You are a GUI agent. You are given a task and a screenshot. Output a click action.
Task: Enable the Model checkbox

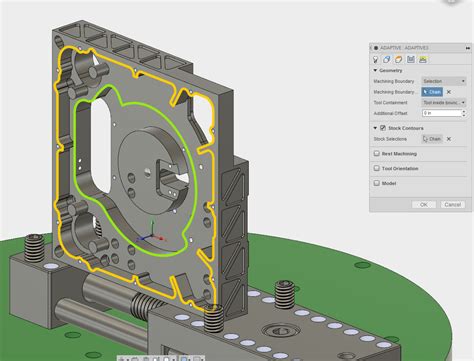click(377, 183)
